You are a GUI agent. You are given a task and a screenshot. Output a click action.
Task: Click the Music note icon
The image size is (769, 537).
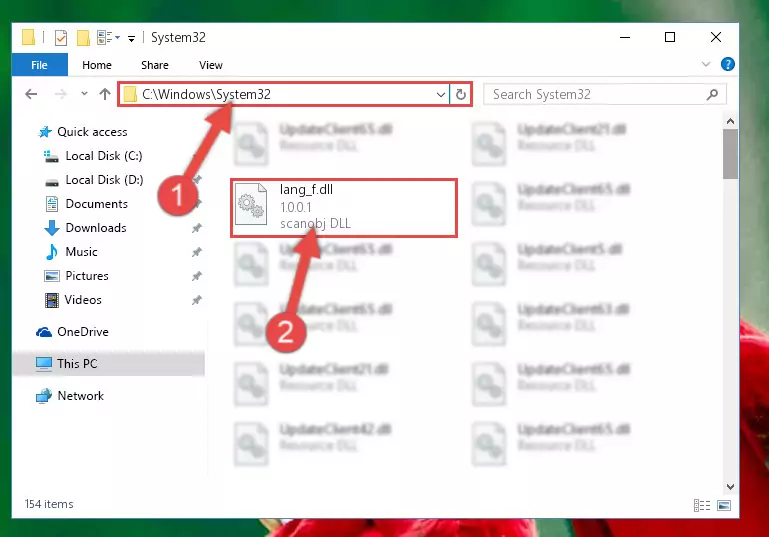point(51,252)
